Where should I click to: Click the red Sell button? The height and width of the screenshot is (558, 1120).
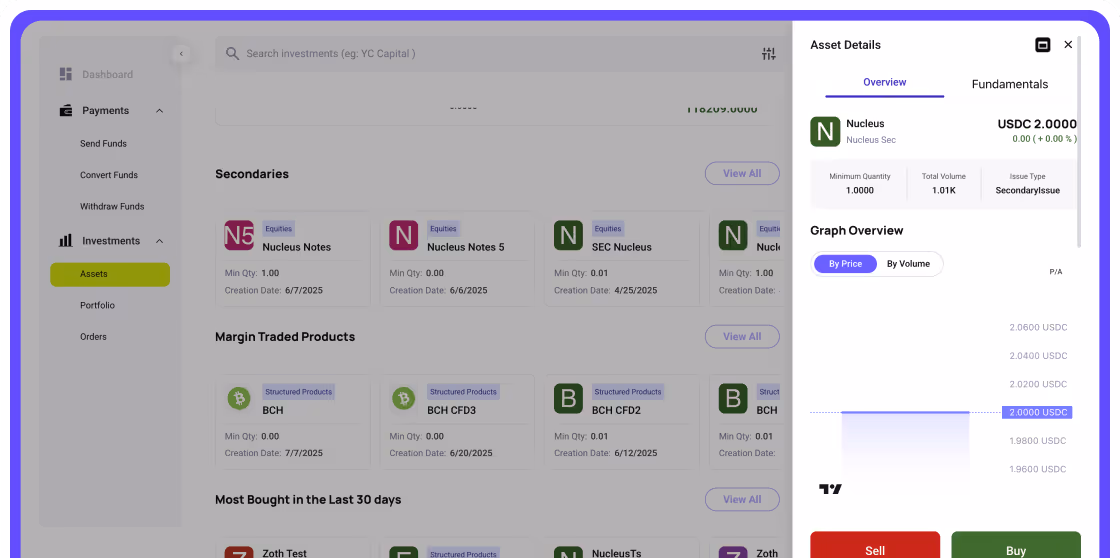875,546
